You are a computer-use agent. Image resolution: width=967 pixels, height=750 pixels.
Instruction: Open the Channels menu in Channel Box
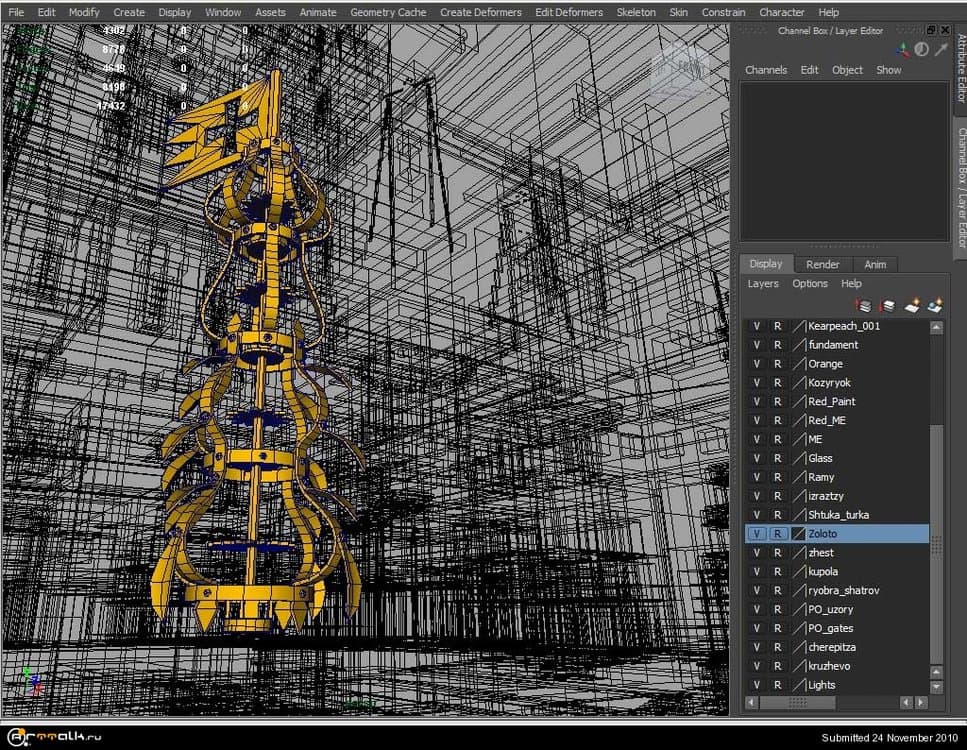[766, 70]
